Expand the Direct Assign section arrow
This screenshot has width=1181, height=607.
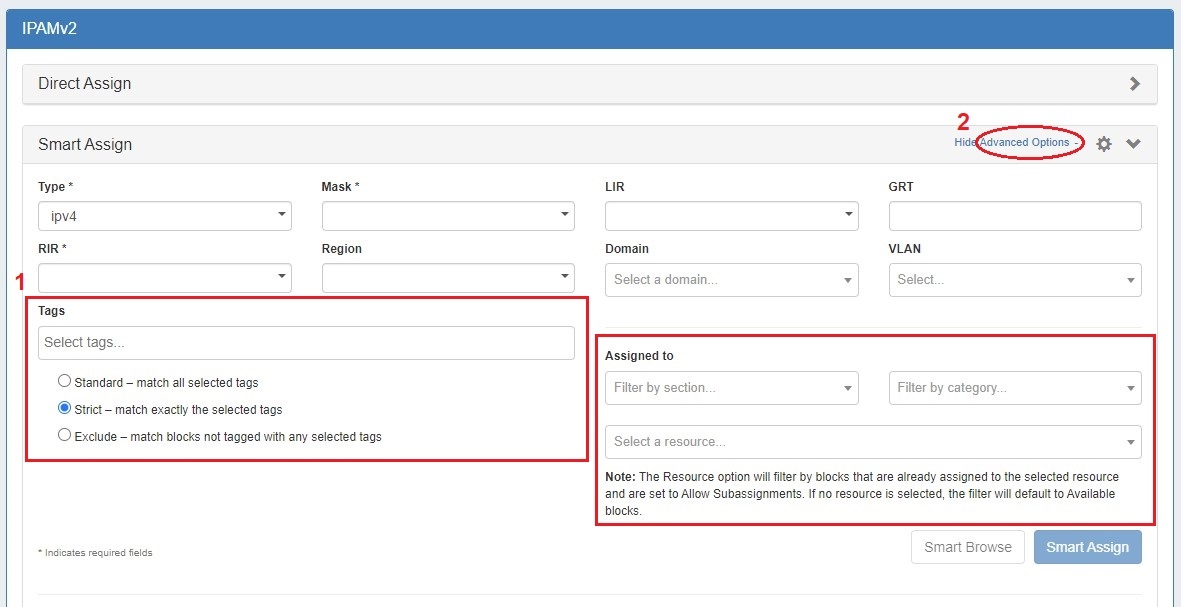click(1134, 84)
